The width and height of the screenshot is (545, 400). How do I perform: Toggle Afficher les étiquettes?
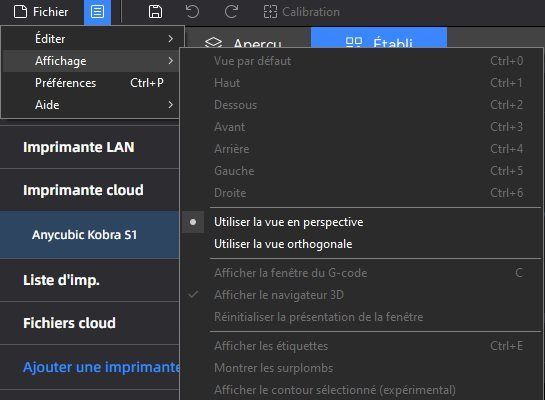(x=361, y=346)
